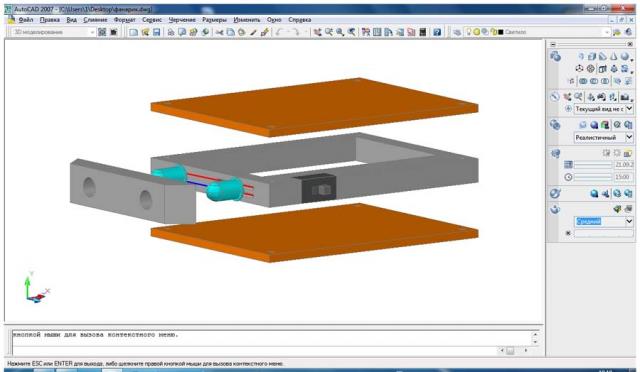
Task: Click the Zoom Previous icon in toolbar
Action: pos(351,32)
